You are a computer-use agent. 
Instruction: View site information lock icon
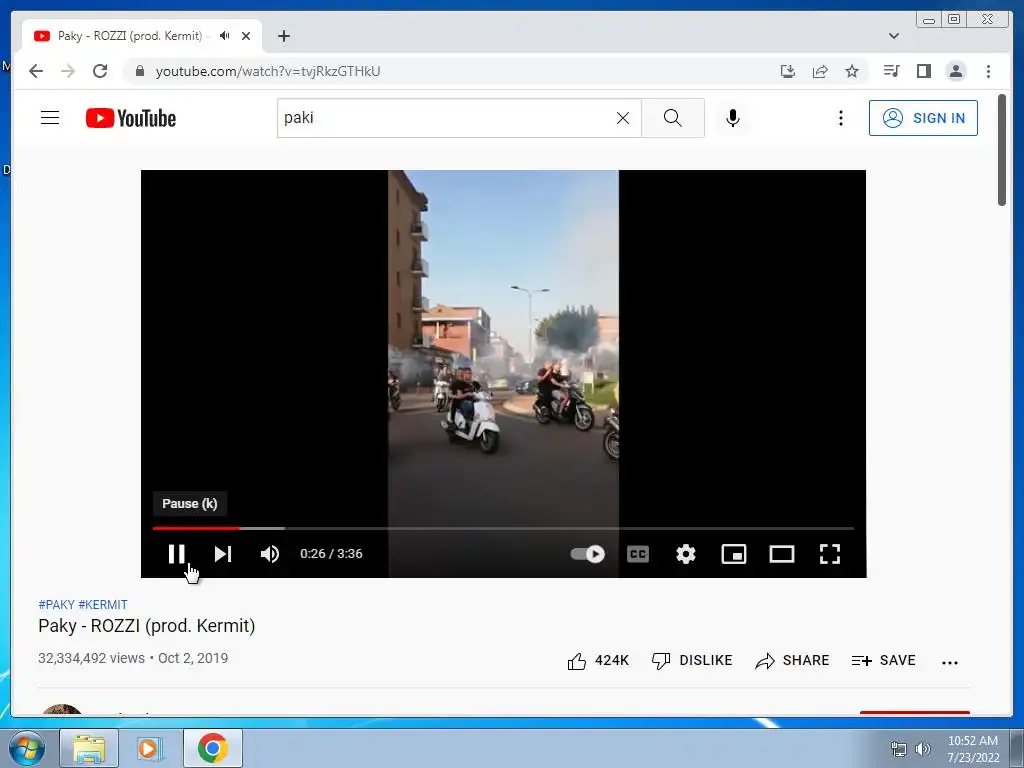tap(139, 71)
